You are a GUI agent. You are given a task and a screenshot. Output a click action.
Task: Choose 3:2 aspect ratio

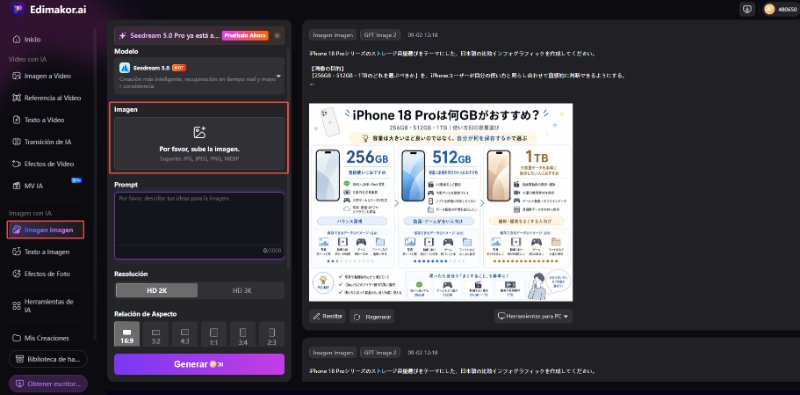tap(156, 334)
